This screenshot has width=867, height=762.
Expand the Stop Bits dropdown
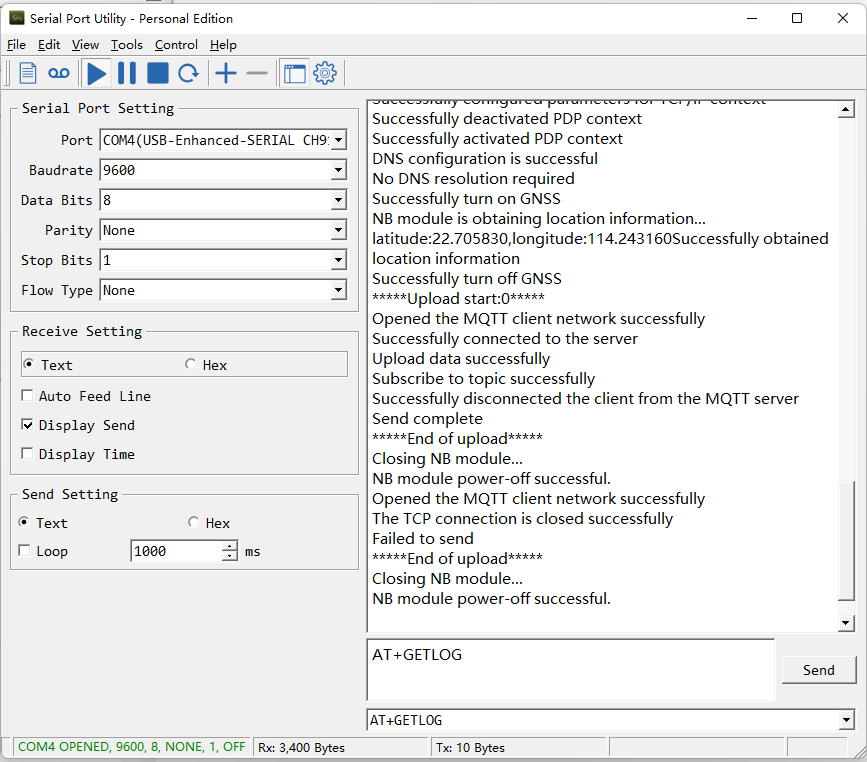(x=339, y=260)
